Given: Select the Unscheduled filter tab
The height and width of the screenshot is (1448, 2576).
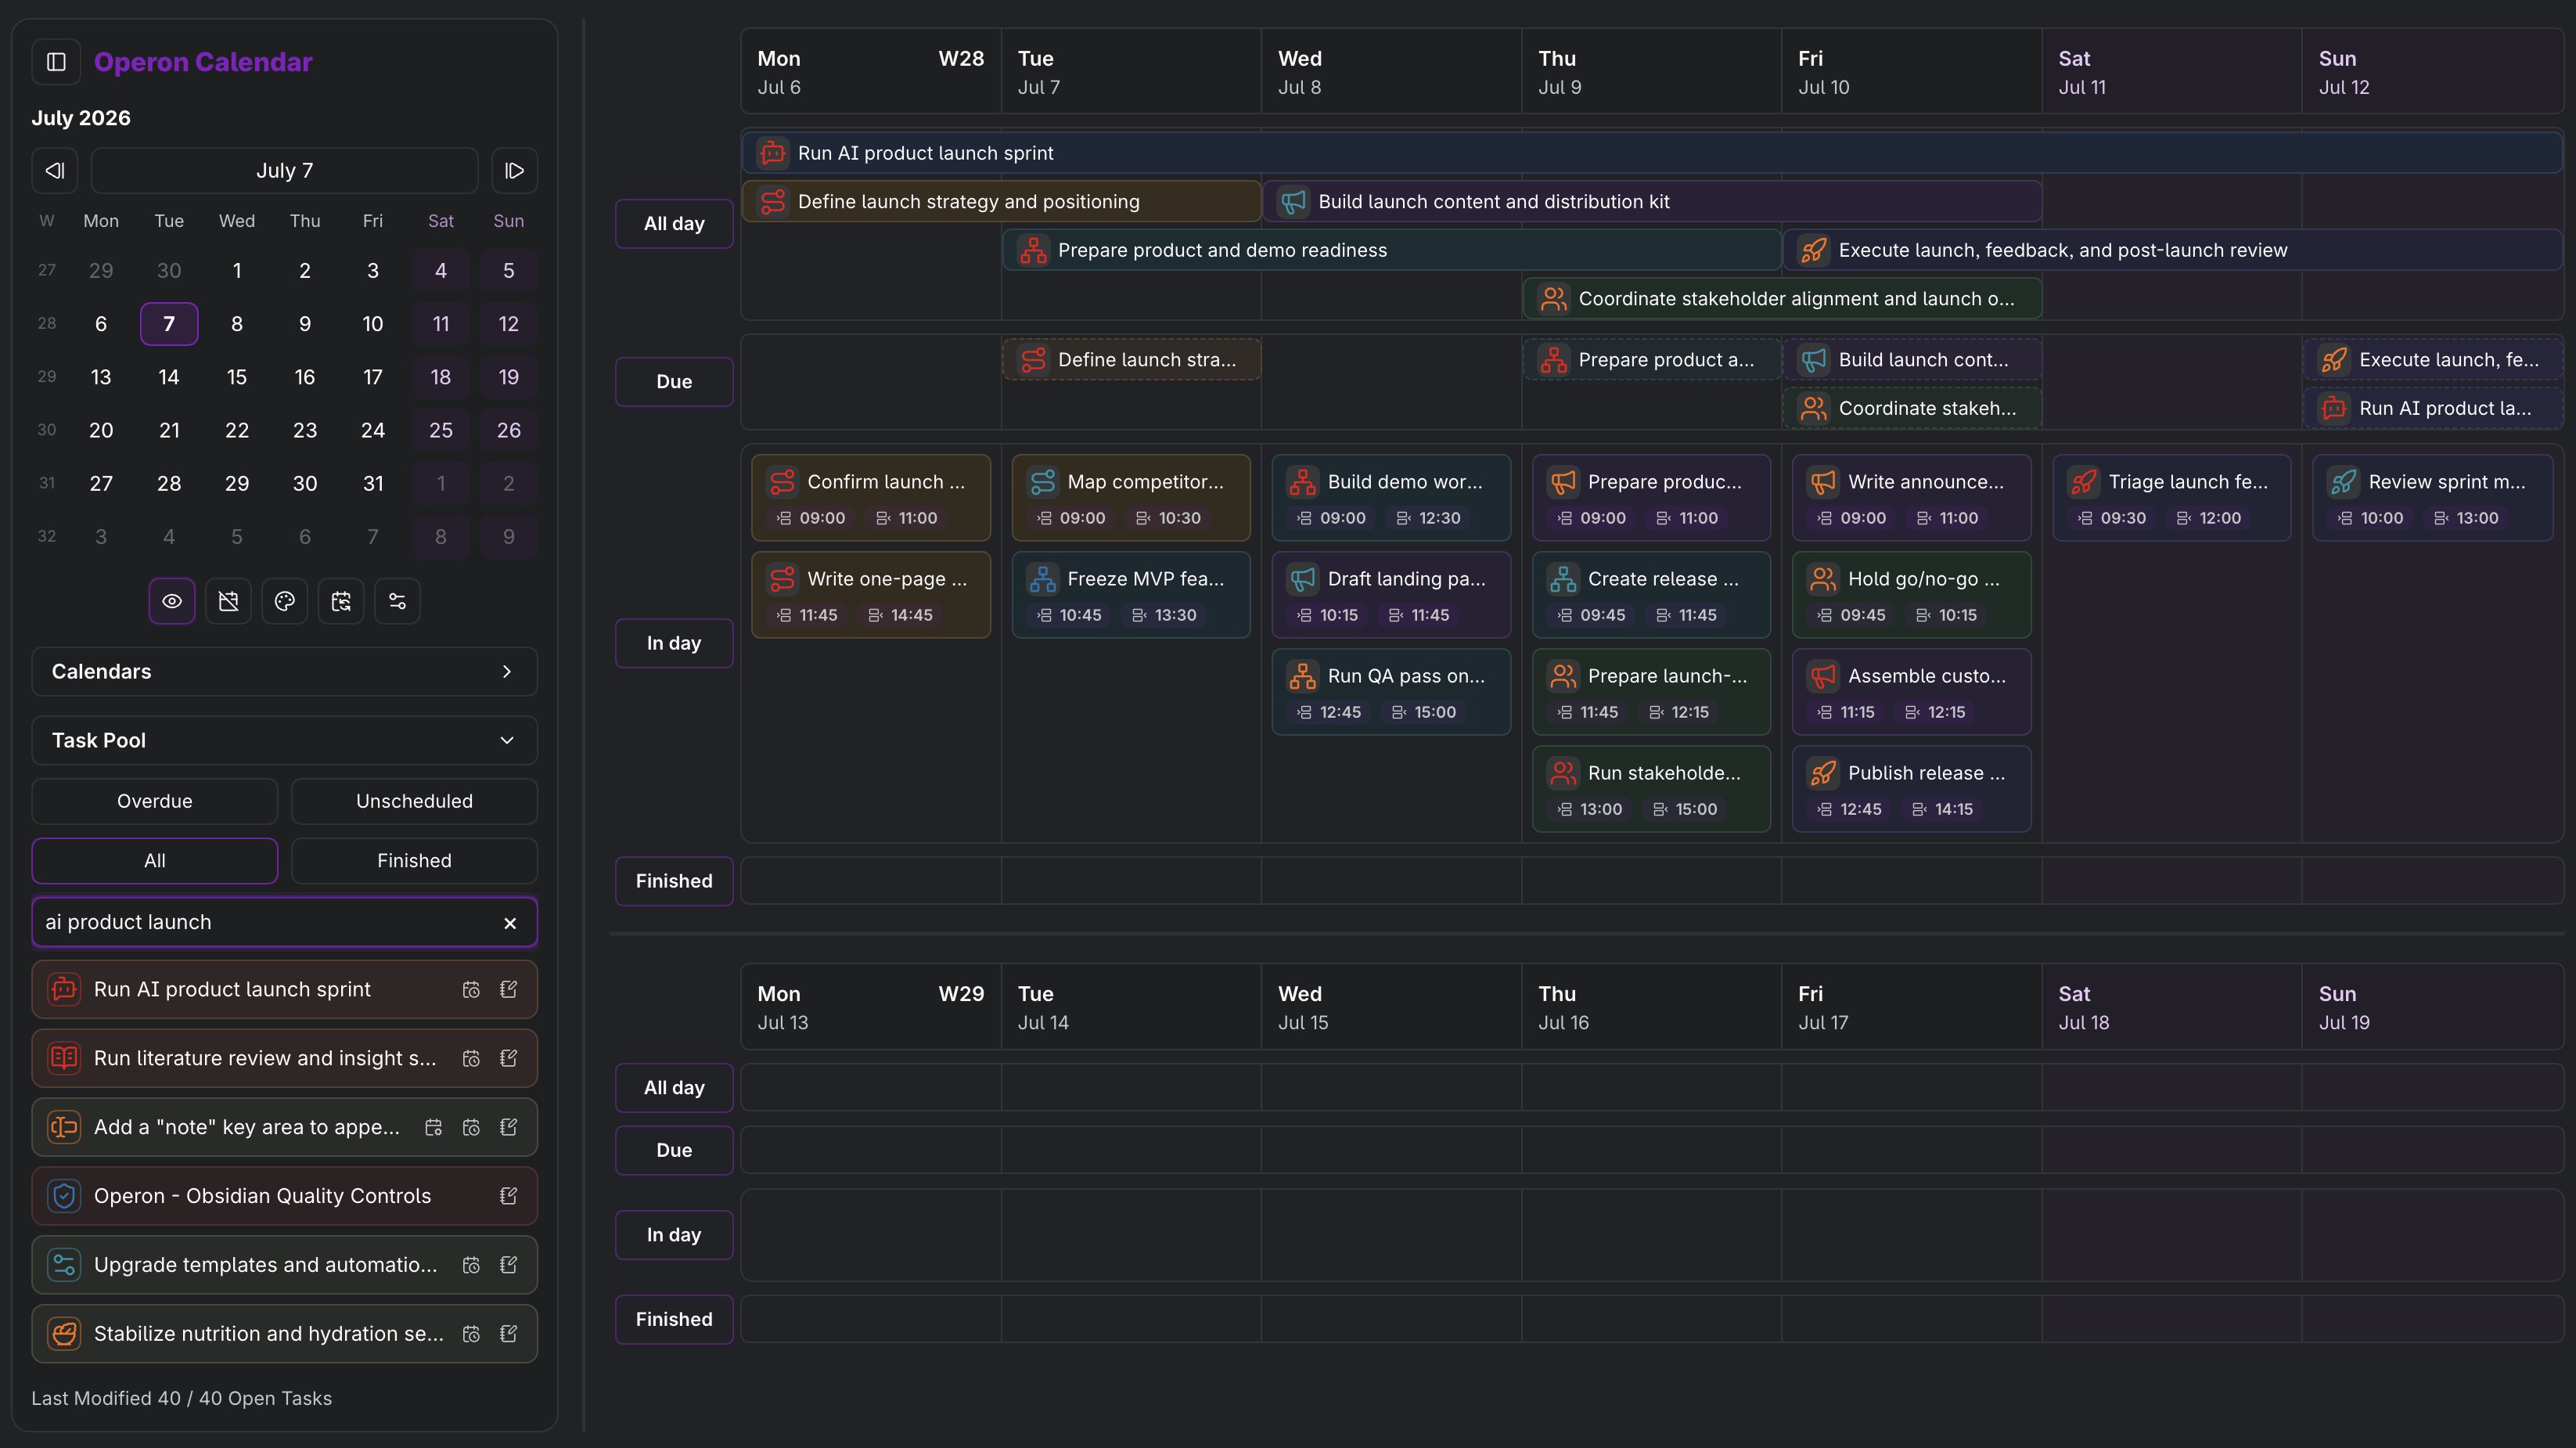Looking at the screenshot, I should click(414, 801).
